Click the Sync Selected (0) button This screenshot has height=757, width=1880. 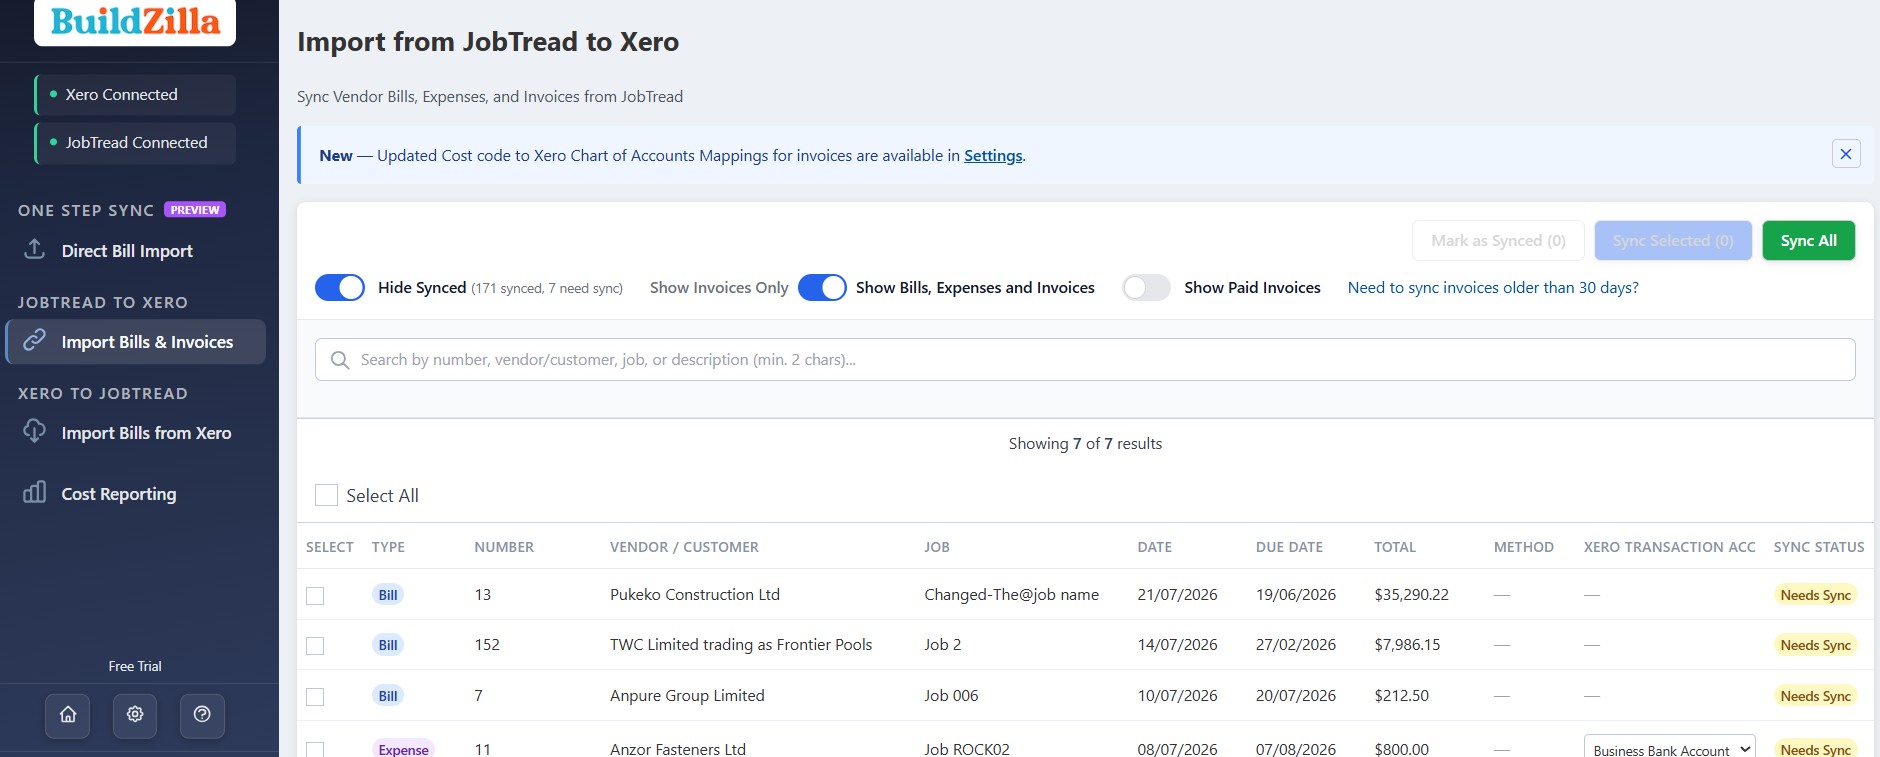point(1673,240)
